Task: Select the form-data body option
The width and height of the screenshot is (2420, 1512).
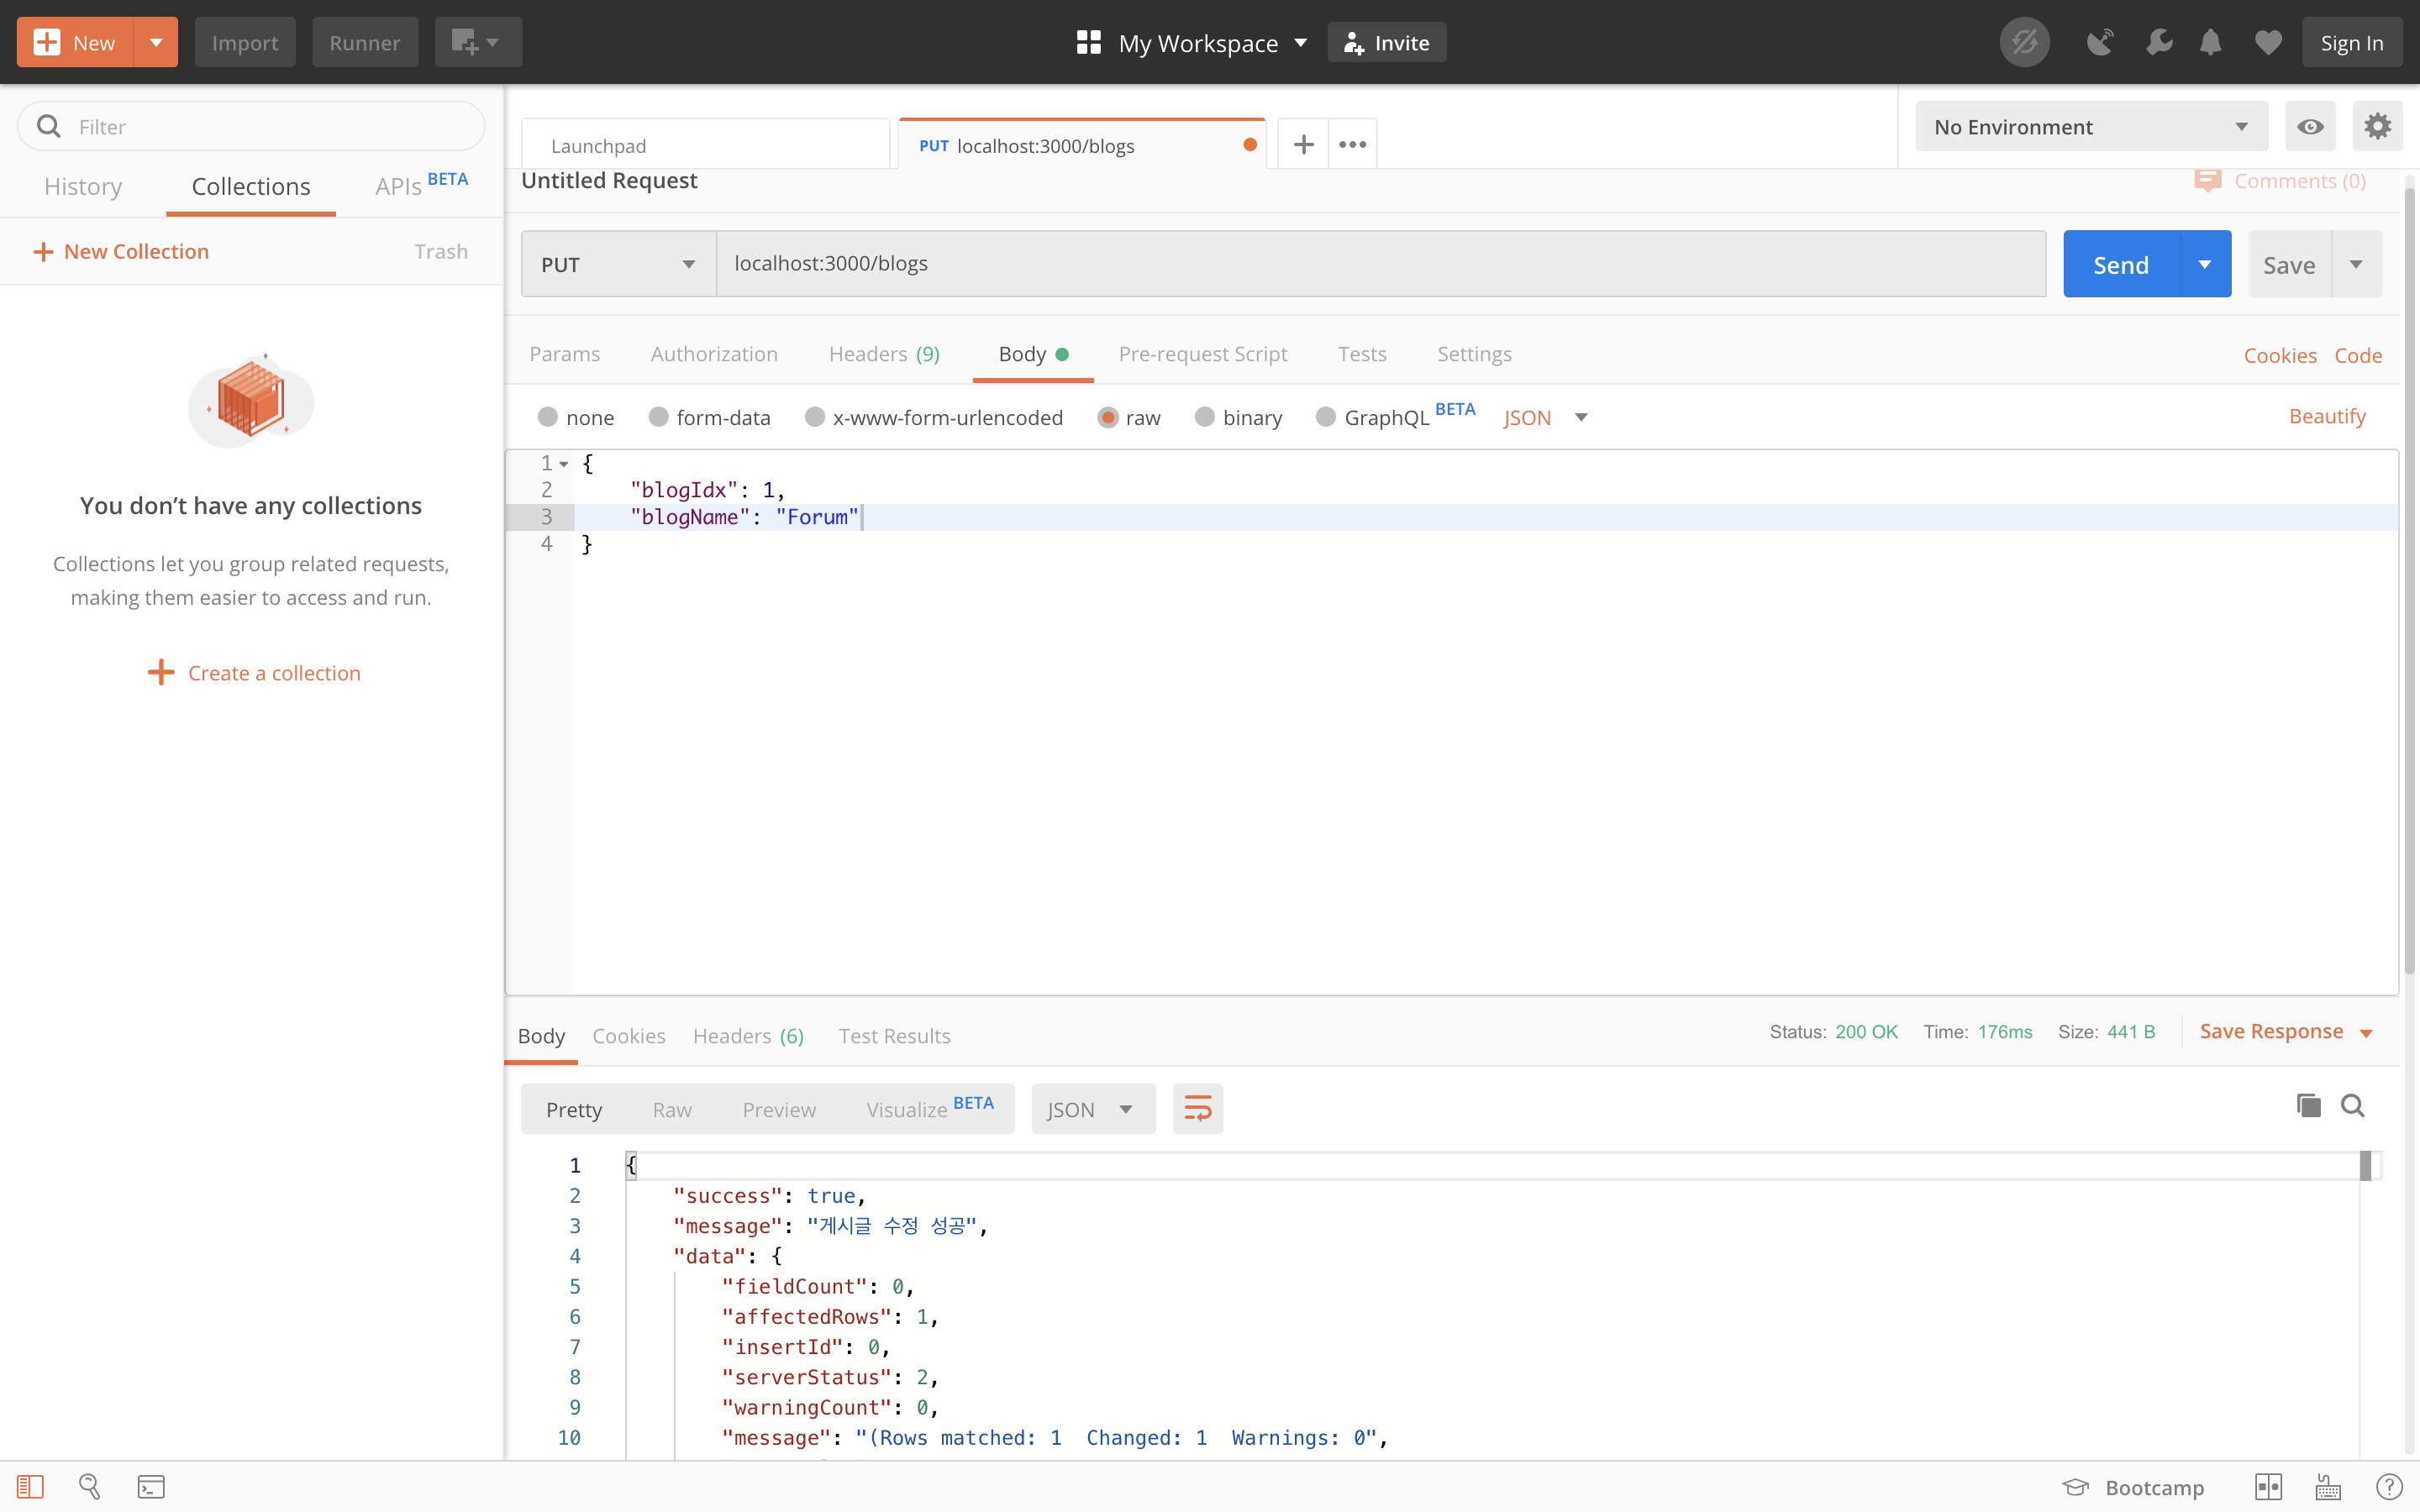Action: (x=658, y=417)
